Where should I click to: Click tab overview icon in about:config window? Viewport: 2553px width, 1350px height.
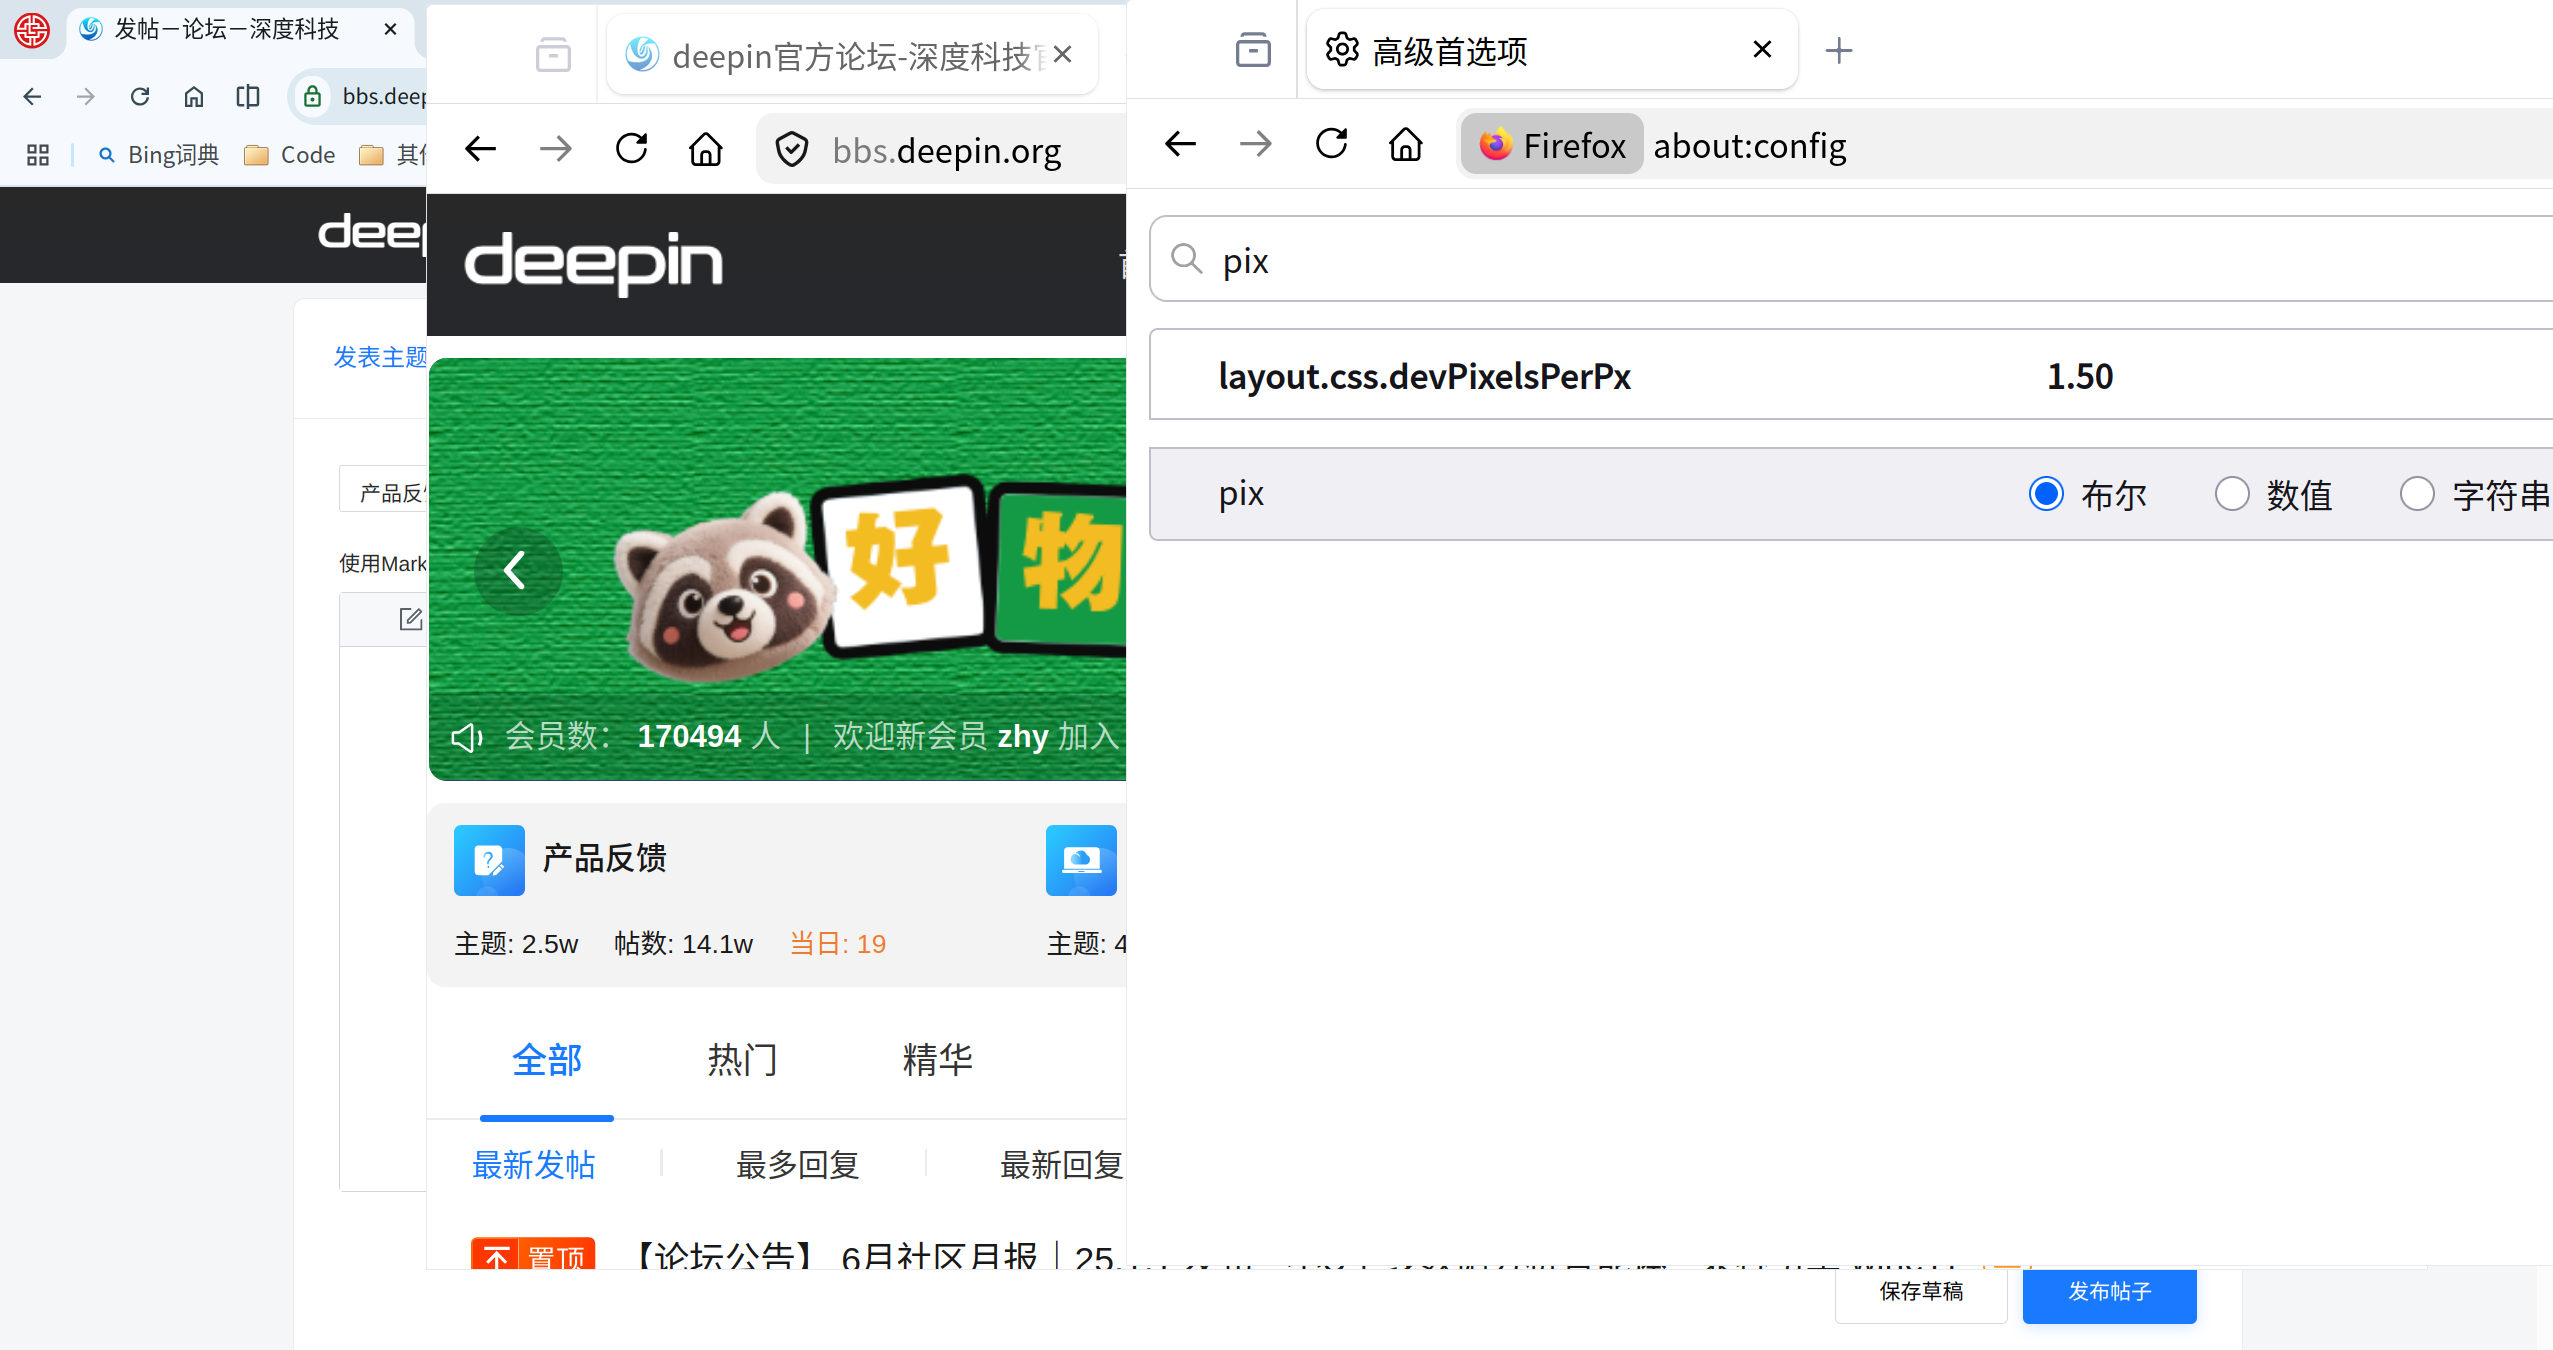click(1253, 49)
